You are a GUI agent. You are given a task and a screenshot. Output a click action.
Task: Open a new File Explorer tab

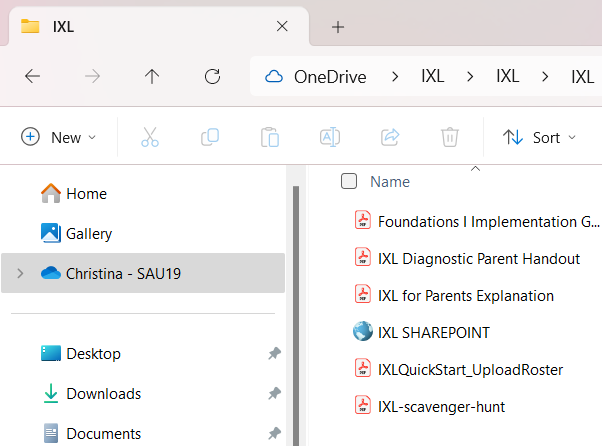pyautogui.click(x=338, y=27)
